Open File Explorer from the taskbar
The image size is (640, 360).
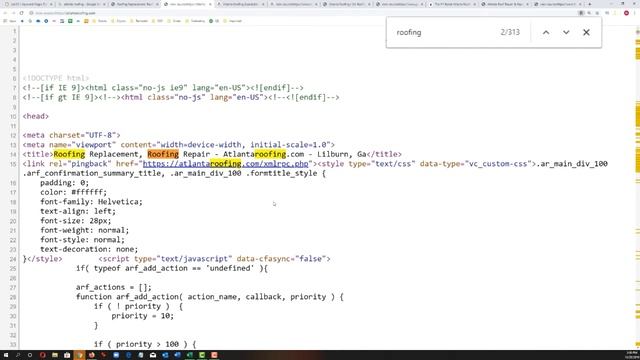click(x=55, y=355)
